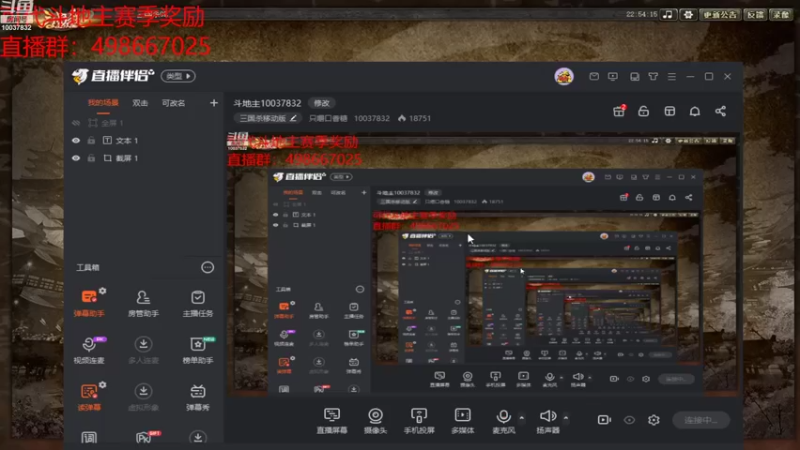Open the 读弹幕 tool
The width and height of the screenshot is (800, 450).
(x=89, y=397)
